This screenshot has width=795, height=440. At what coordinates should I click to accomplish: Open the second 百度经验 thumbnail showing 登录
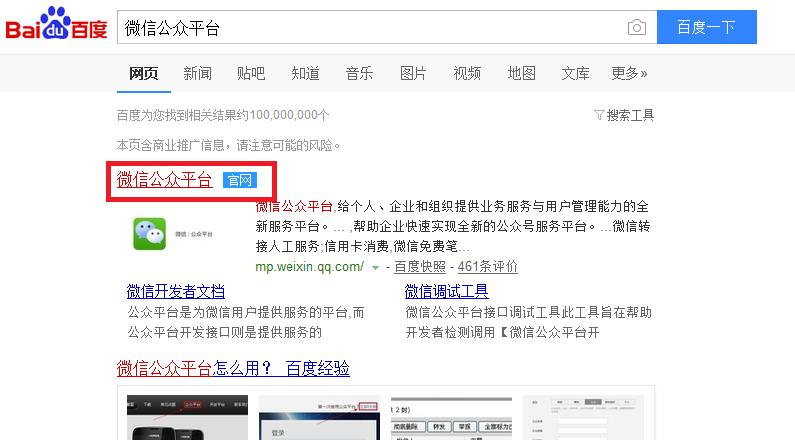(319, 418)
